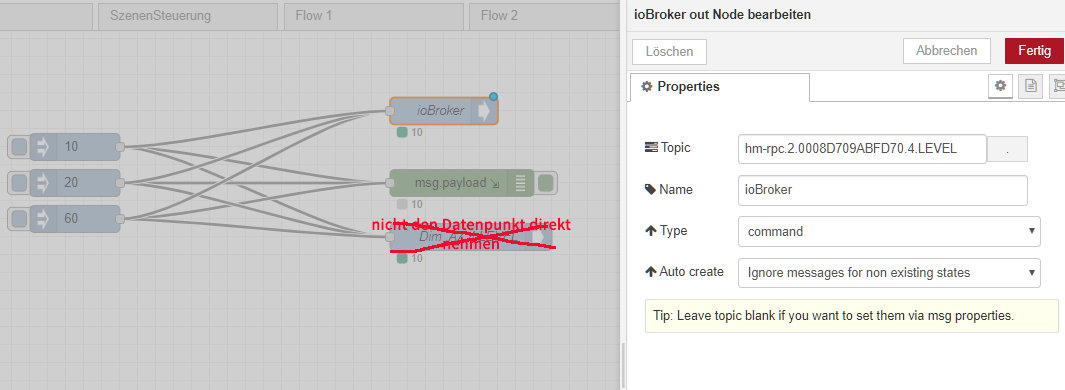1065x390 pixels.
Task: Click the ioBroker node input port
Action: pyautogui.click(x=390, y=111)
